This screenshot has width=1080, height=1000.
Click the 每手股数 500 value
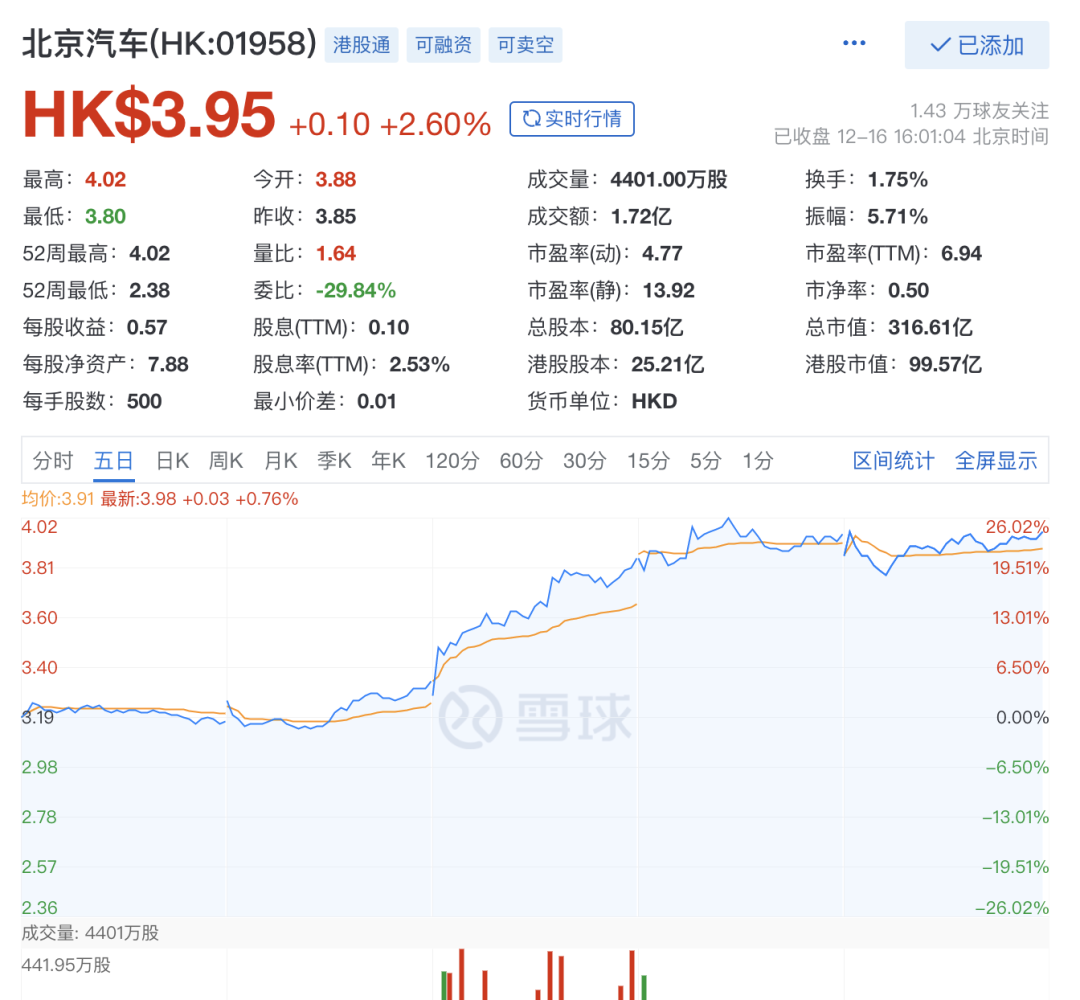[x=144, y=402]
